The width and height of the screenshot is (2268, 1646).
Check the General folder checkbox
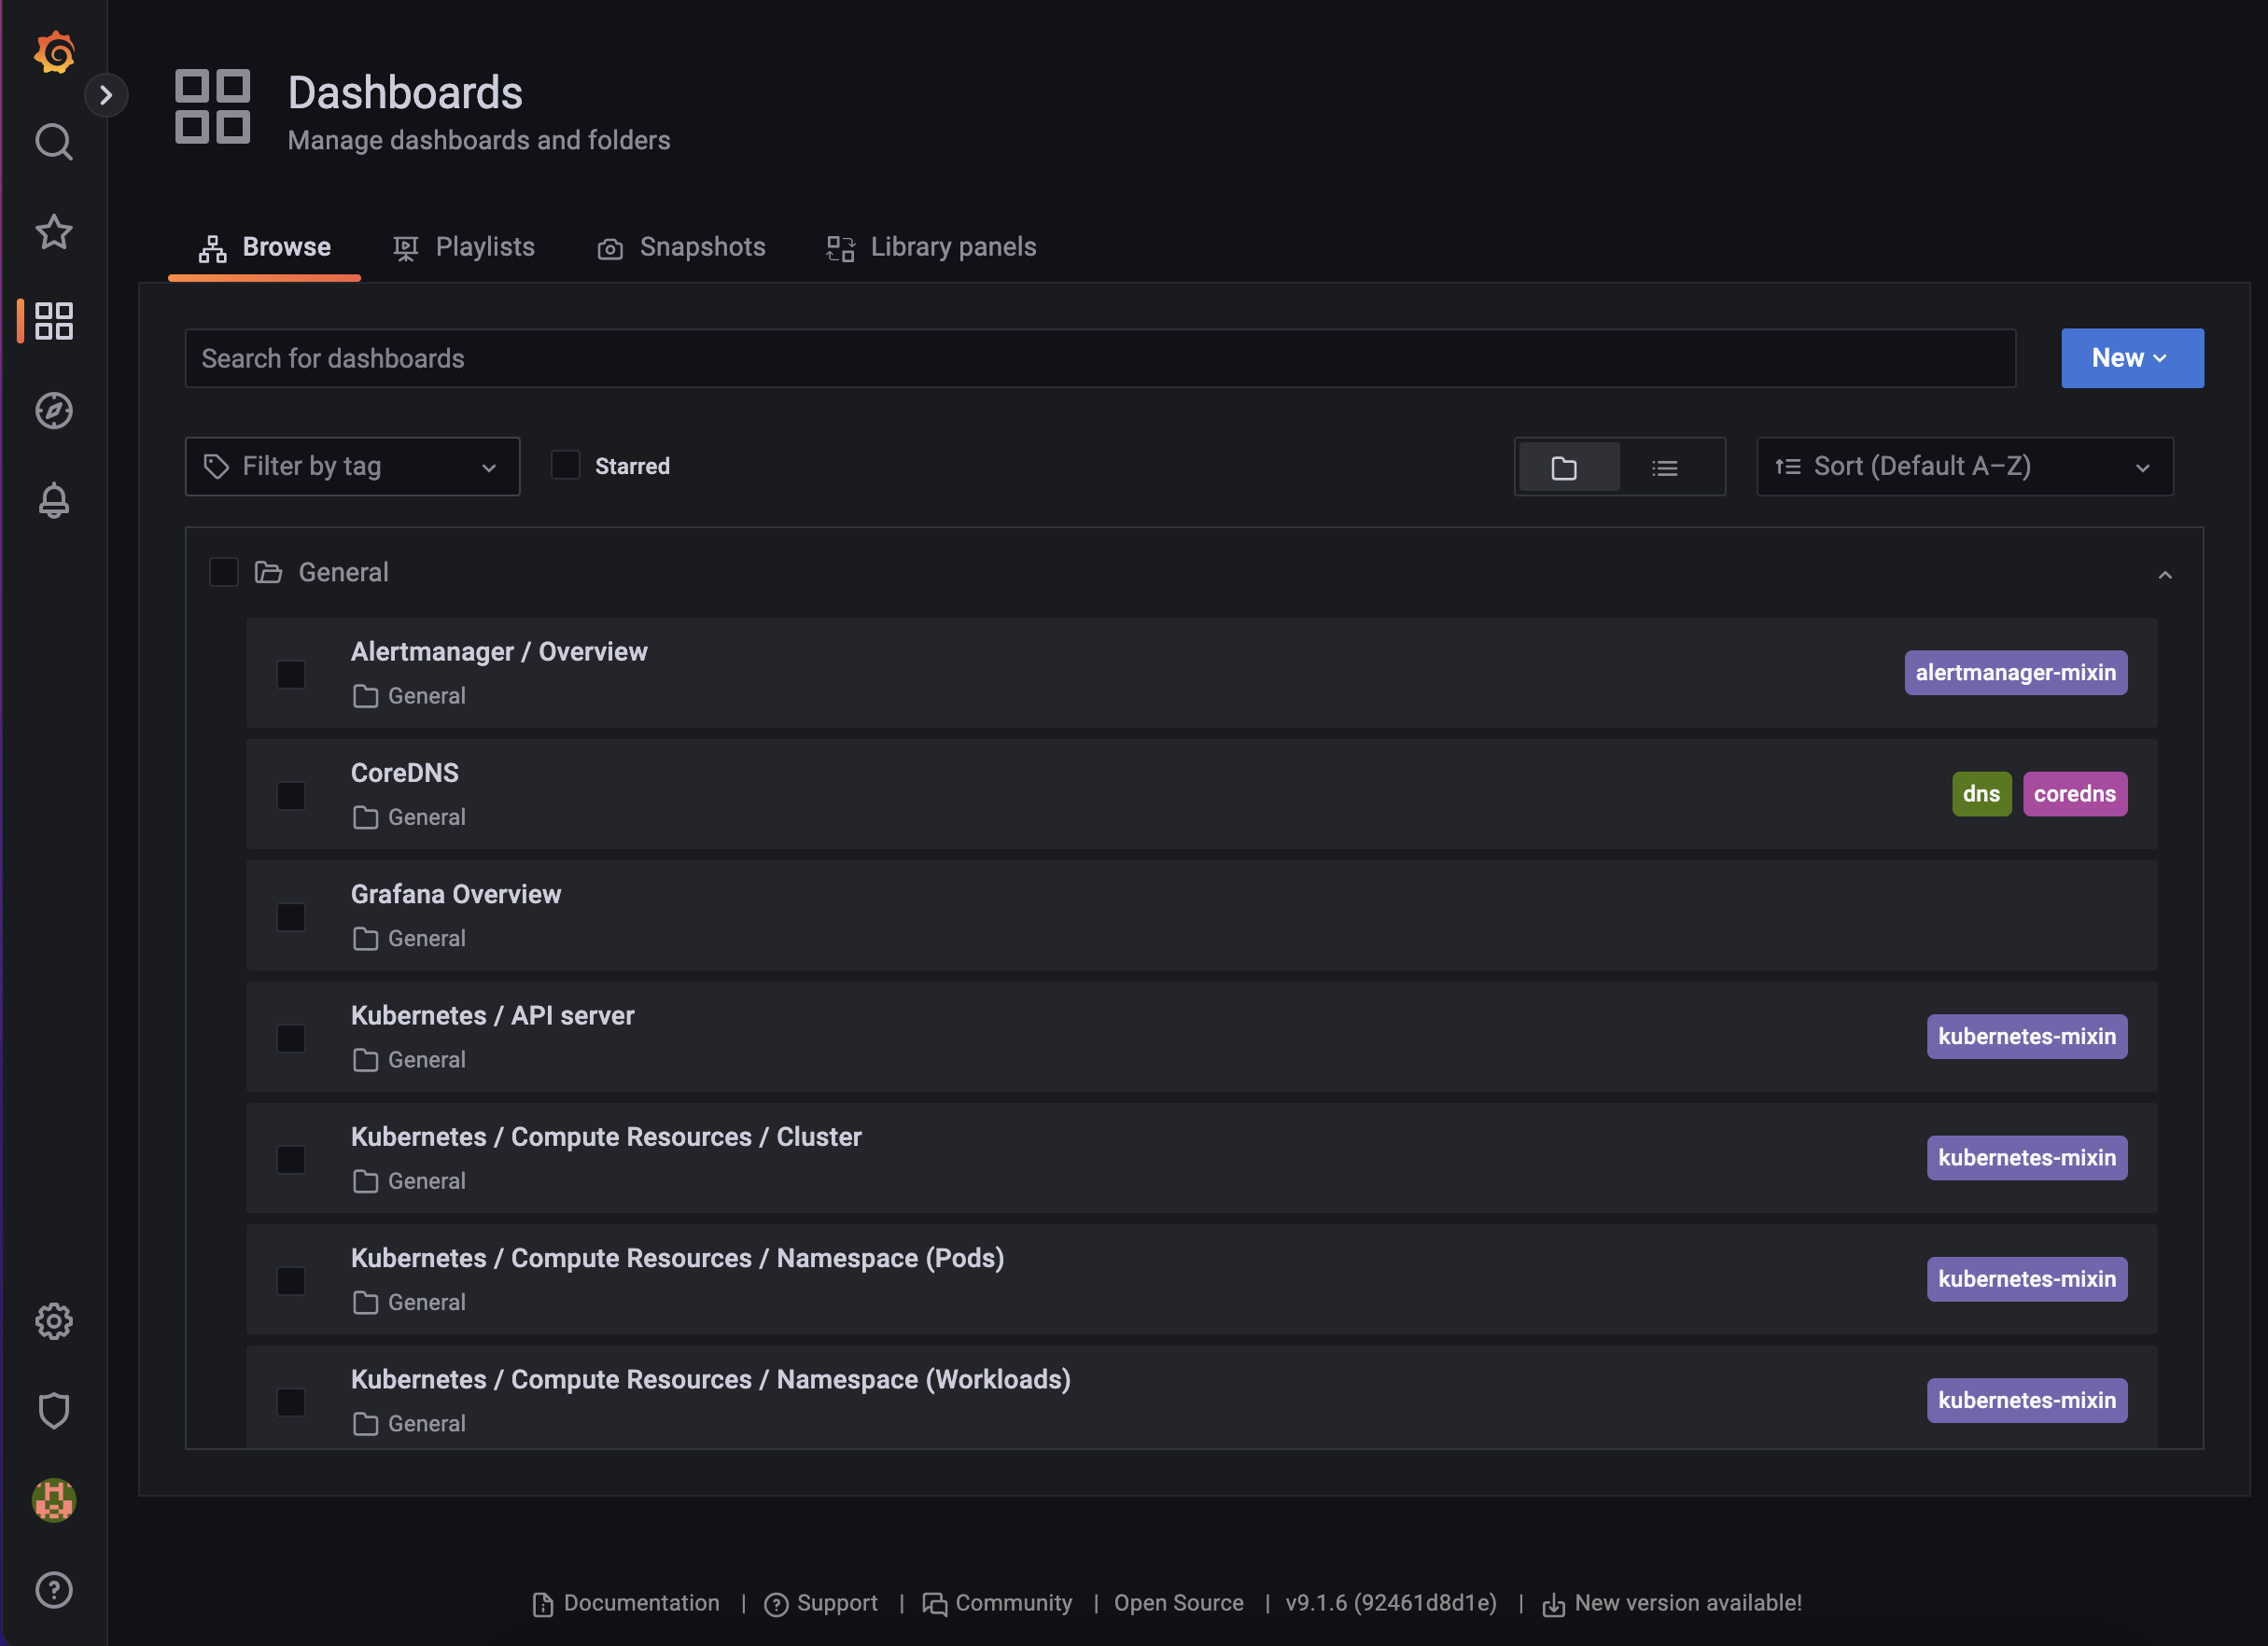[224, 572]
